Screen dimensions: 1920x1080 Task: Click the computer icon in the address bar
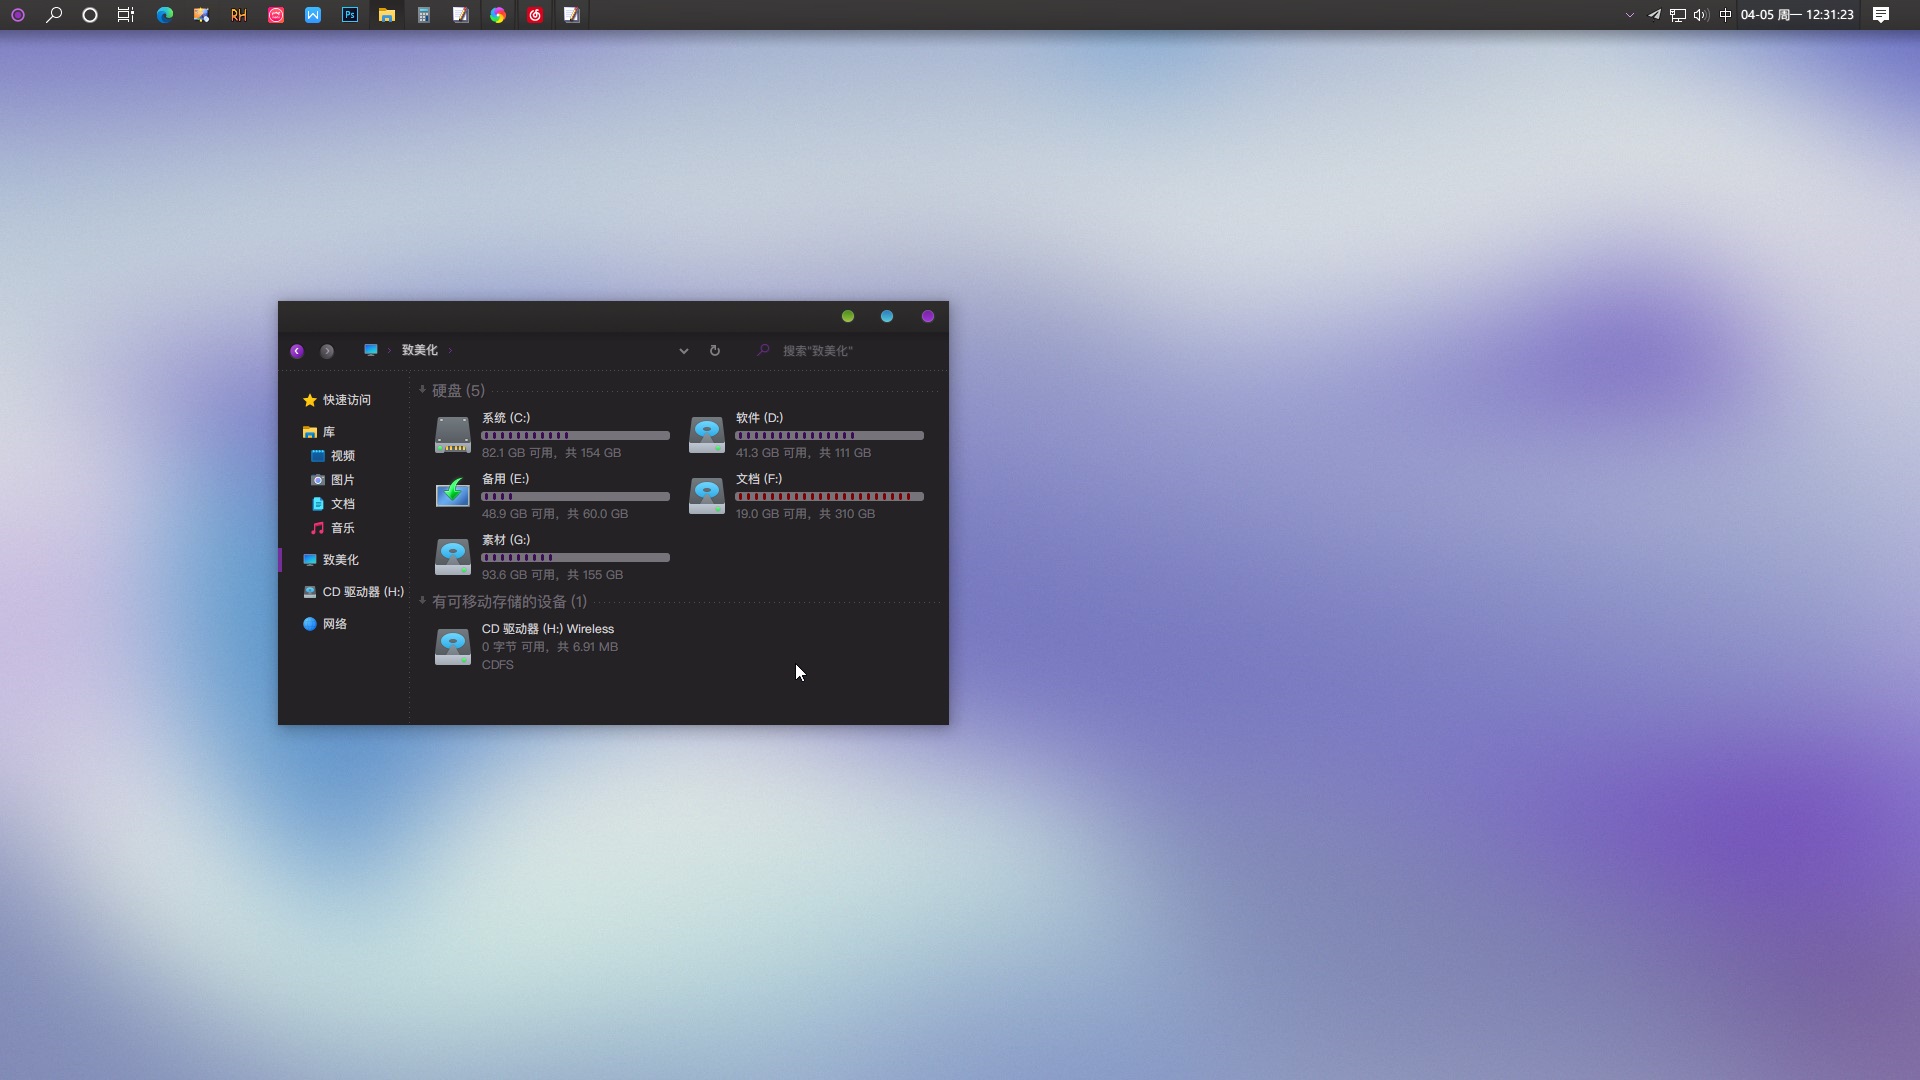(371, 350)
